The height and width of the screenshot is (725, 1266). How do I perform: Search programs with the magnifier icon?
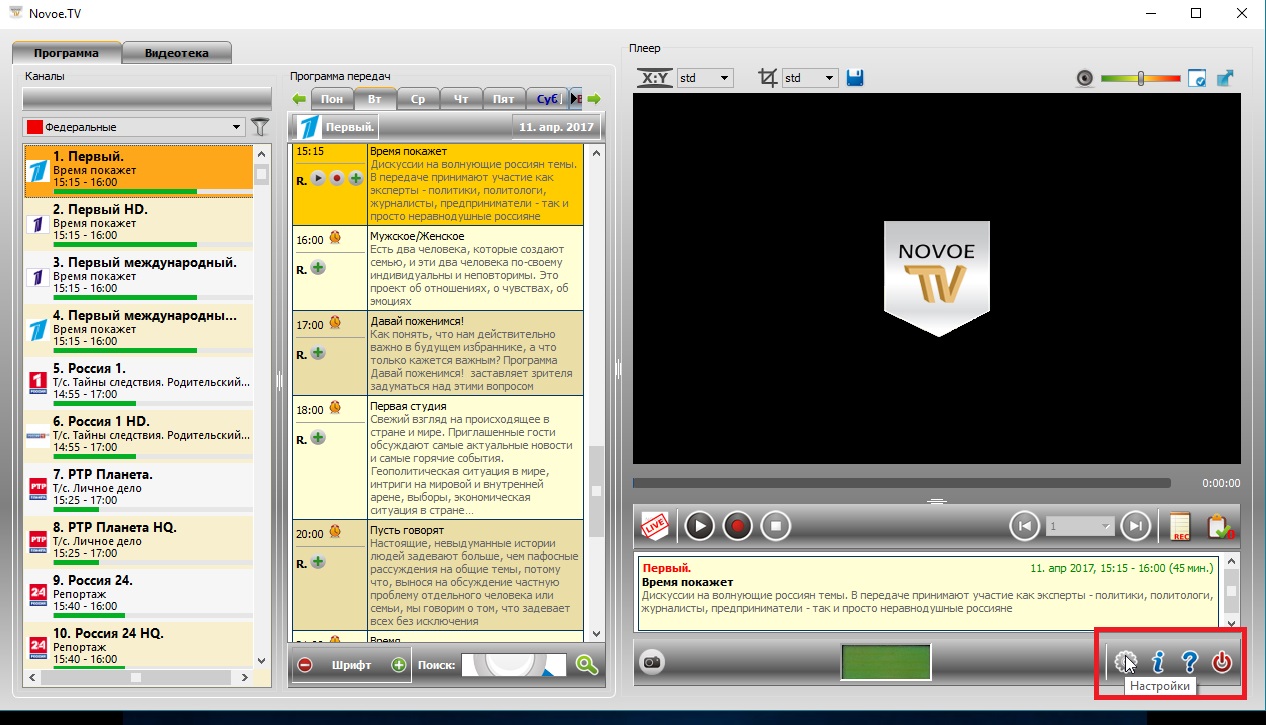587,665
